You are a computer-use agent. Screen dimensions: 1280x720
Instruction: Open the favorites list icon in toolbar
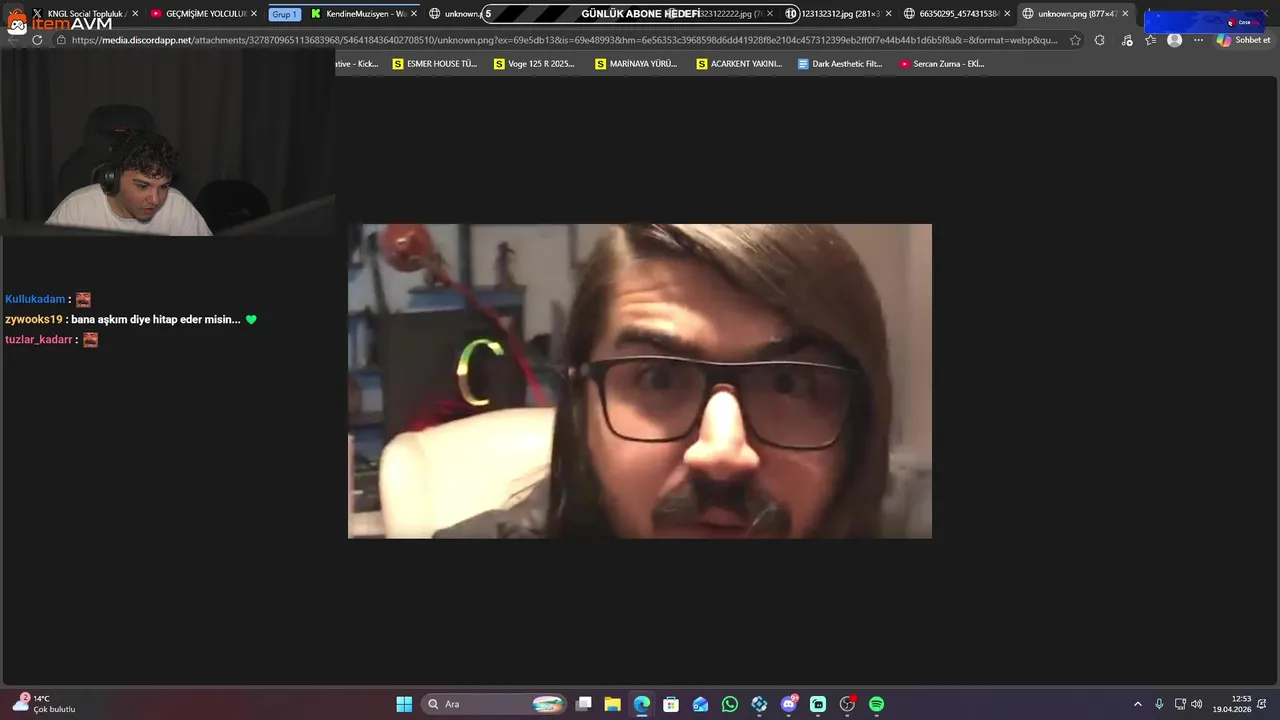[x=1150, y=40]
